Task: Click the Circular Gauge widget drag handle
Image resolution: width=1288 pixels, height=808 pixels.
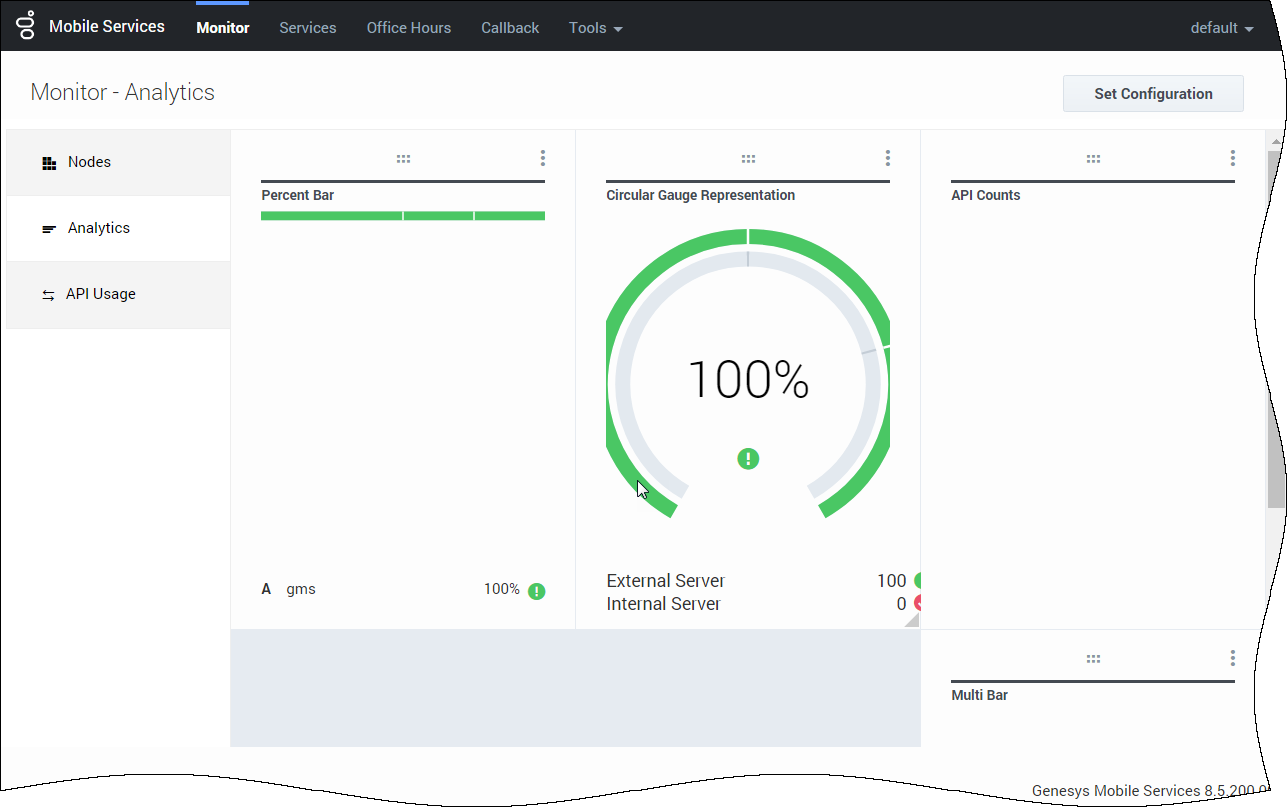Action: pyautogui.click(x=748, y=159)
